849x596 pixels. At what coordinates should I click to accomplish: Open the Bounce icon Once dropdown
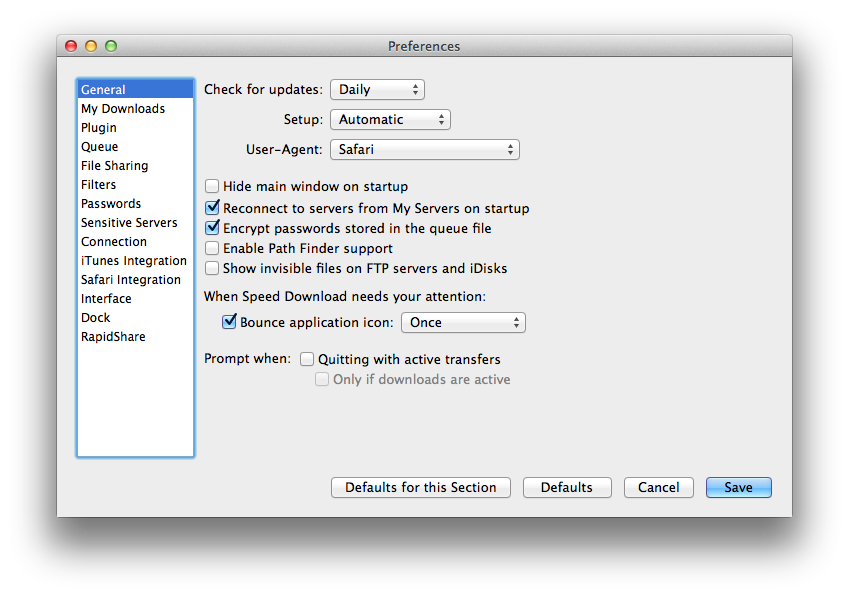click(462, 323)
